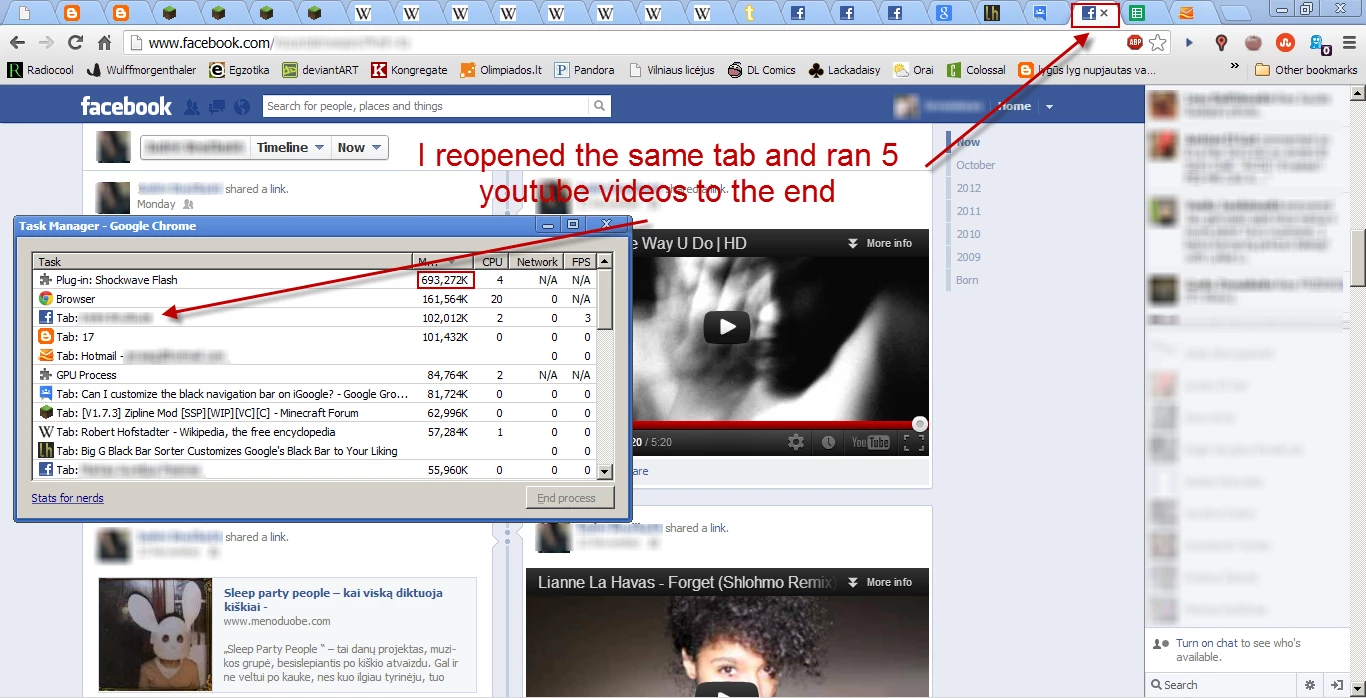Image resolution: width=1366 pixels, height=698 pixels.
Task: Expand the Timeline dropdown
Action: (x=291, y=147)
